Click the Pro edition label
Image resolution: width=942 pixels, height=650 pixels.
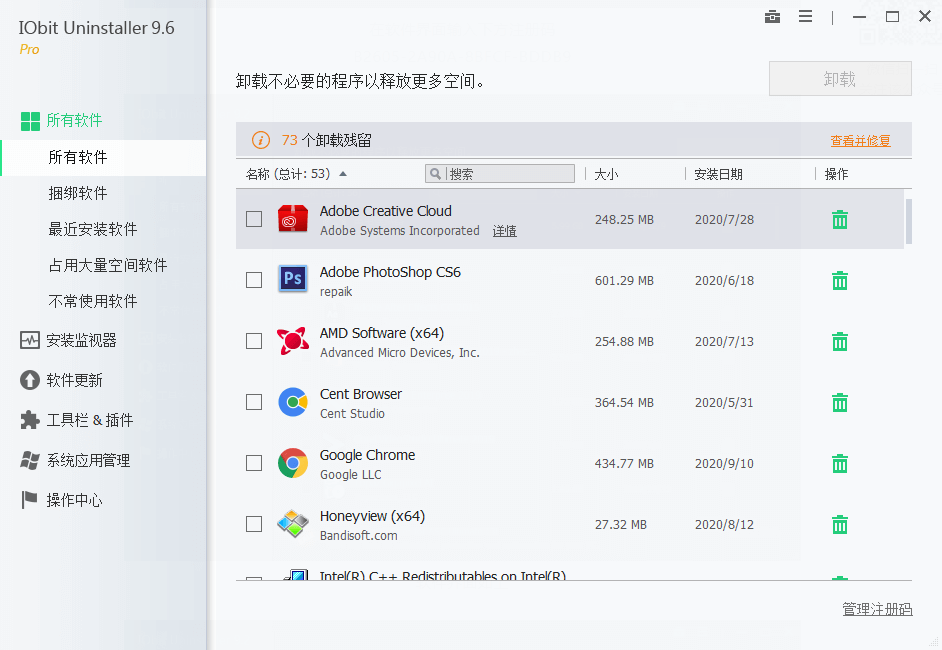coord(29,50)
